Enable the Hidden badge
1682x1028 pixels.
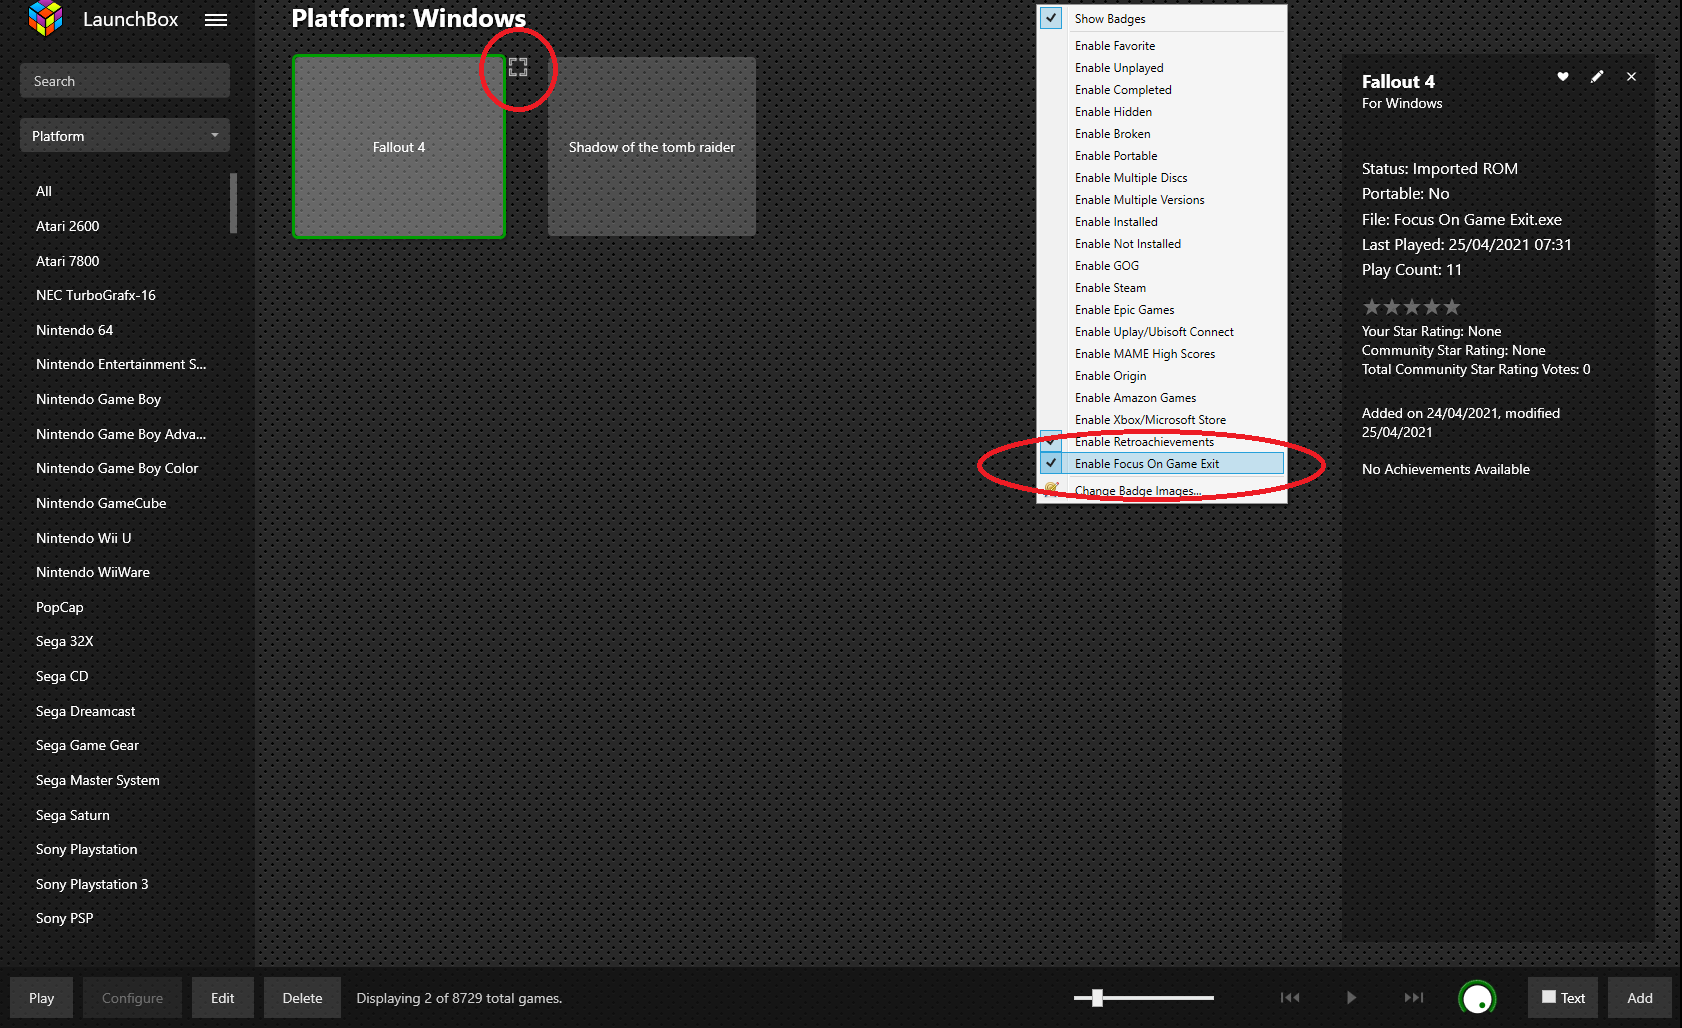1161,112
